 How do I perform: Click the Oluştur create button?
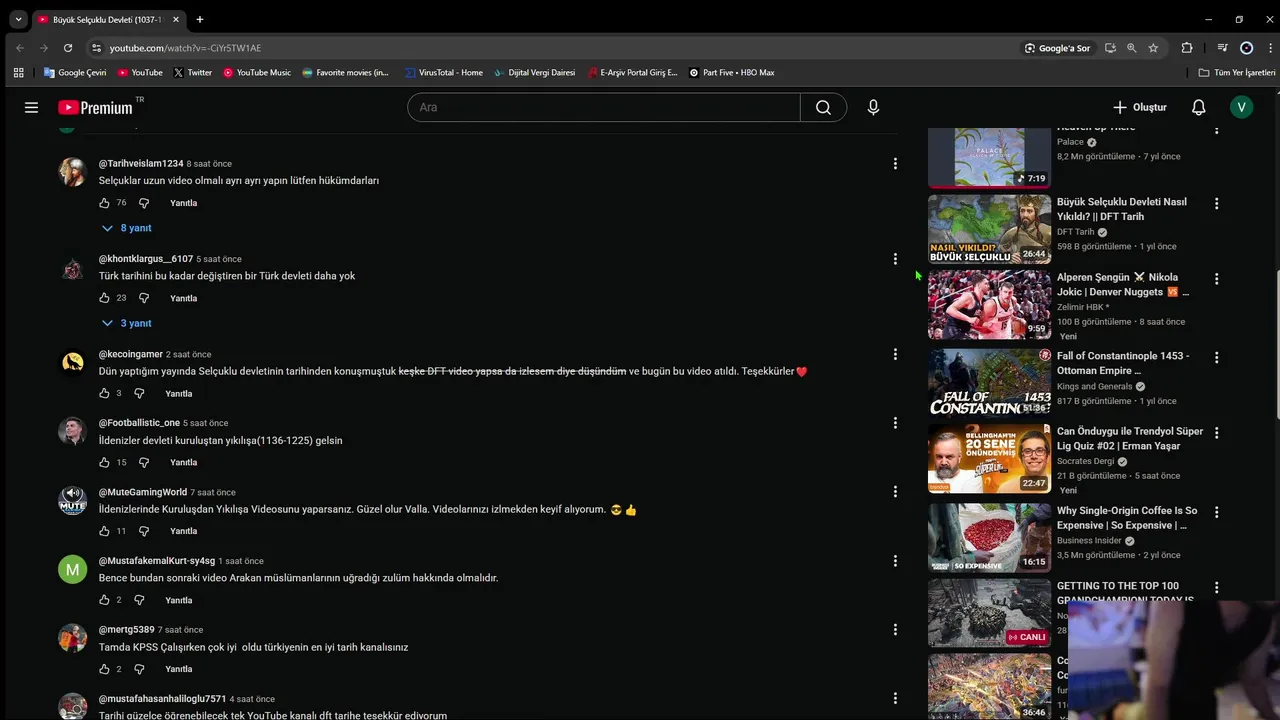[x=1139, y=107]
